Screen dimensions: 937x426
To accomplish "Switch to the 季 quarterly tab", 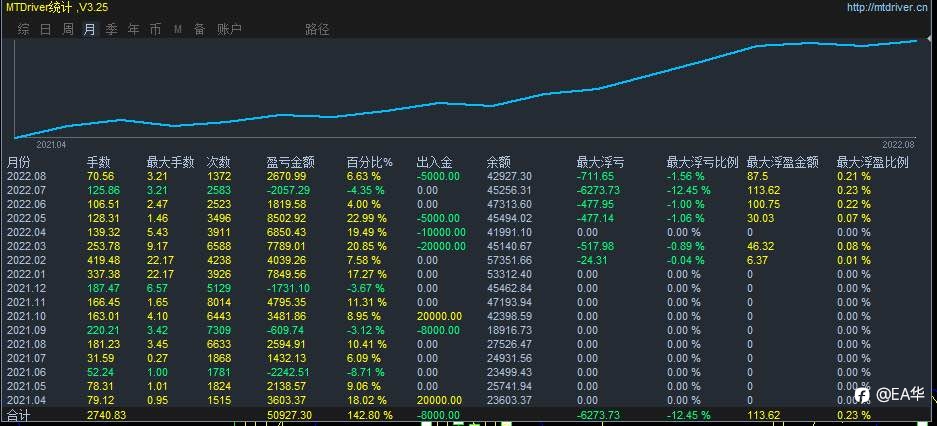I will tap(112, 29).
